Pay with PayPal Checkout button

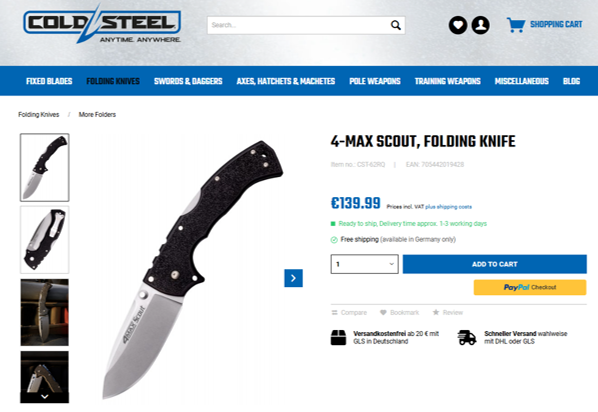[x=530, y=287]
